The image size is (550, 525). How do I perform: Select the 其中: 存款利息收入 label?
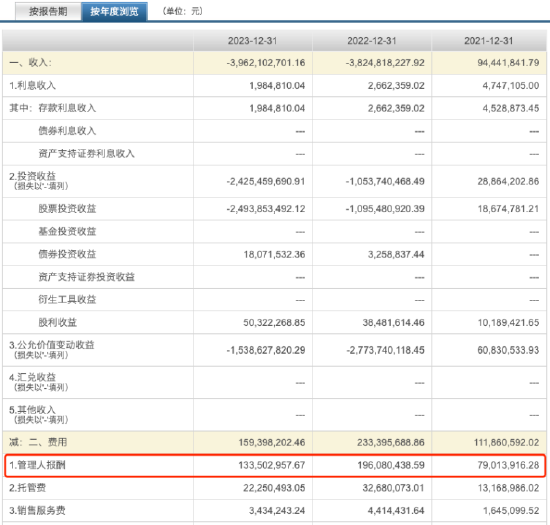point(53,108)
